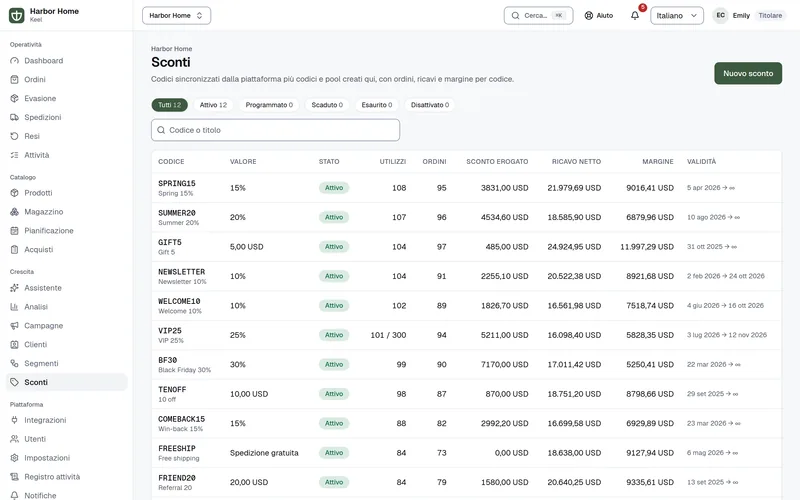Click the Attivo badge in GIFT5 row
The image size is (800, 500).
click(334, 247)
